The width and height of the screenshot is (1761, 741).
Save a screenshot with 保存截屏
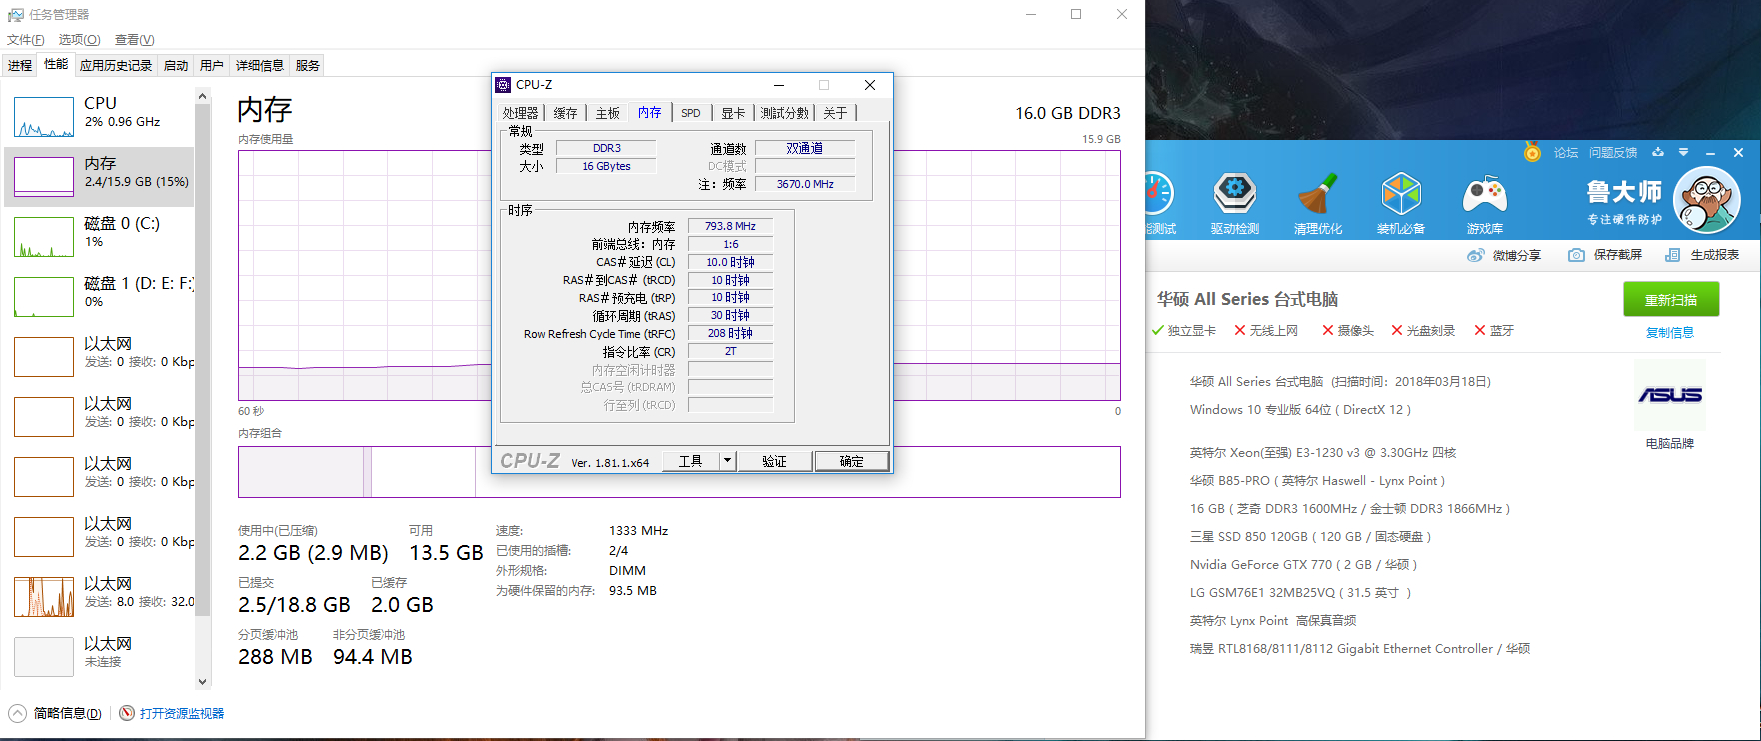[1605, 255]
